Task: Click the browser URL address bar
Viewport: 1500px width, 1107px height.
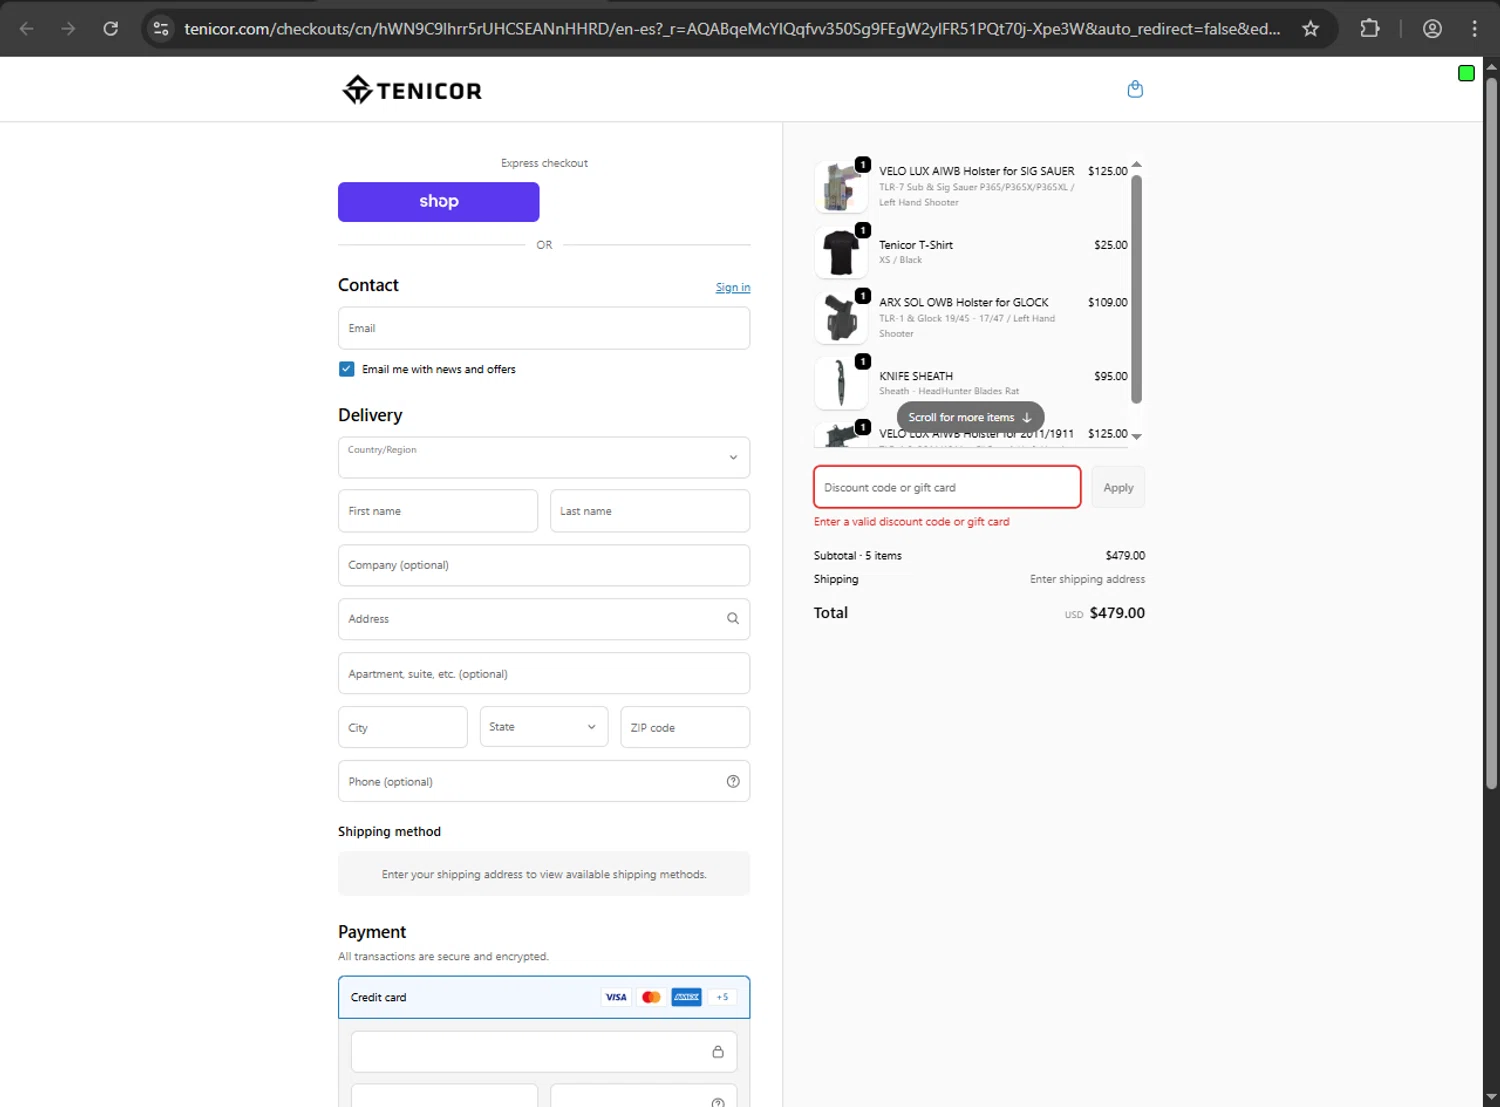Action: [x=732, y=29]
